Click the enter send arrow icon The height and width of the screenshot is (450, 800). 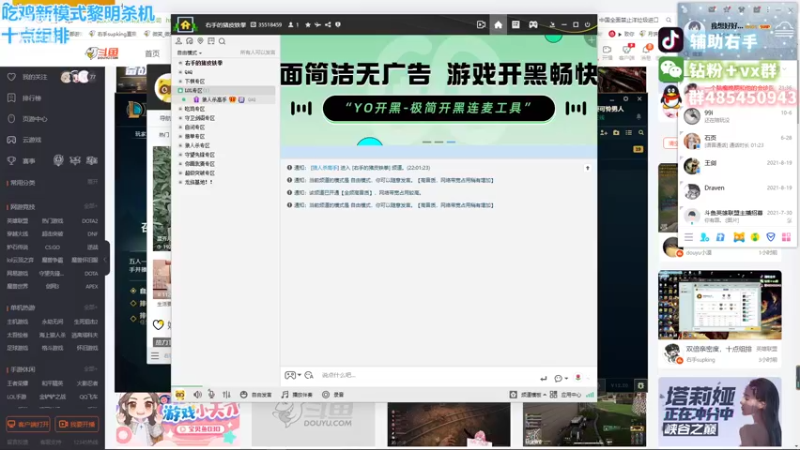click(x=543, y=378)
